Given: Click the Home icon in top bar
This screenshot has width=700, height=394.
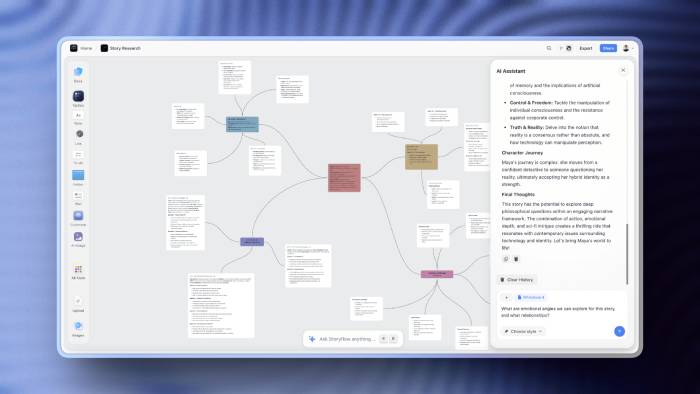Looking at the screenshot, I should tap(74, 48).
